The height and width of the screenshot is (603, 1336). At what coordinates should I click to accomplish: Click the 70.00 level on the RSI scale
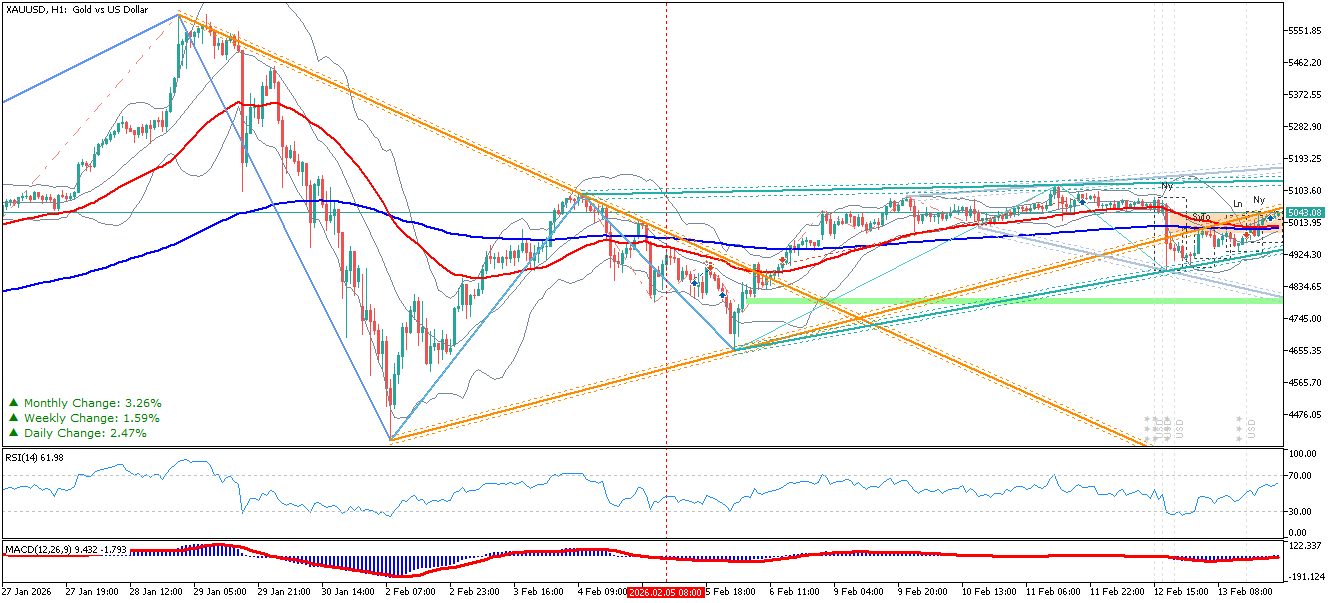coord(1301,476)
